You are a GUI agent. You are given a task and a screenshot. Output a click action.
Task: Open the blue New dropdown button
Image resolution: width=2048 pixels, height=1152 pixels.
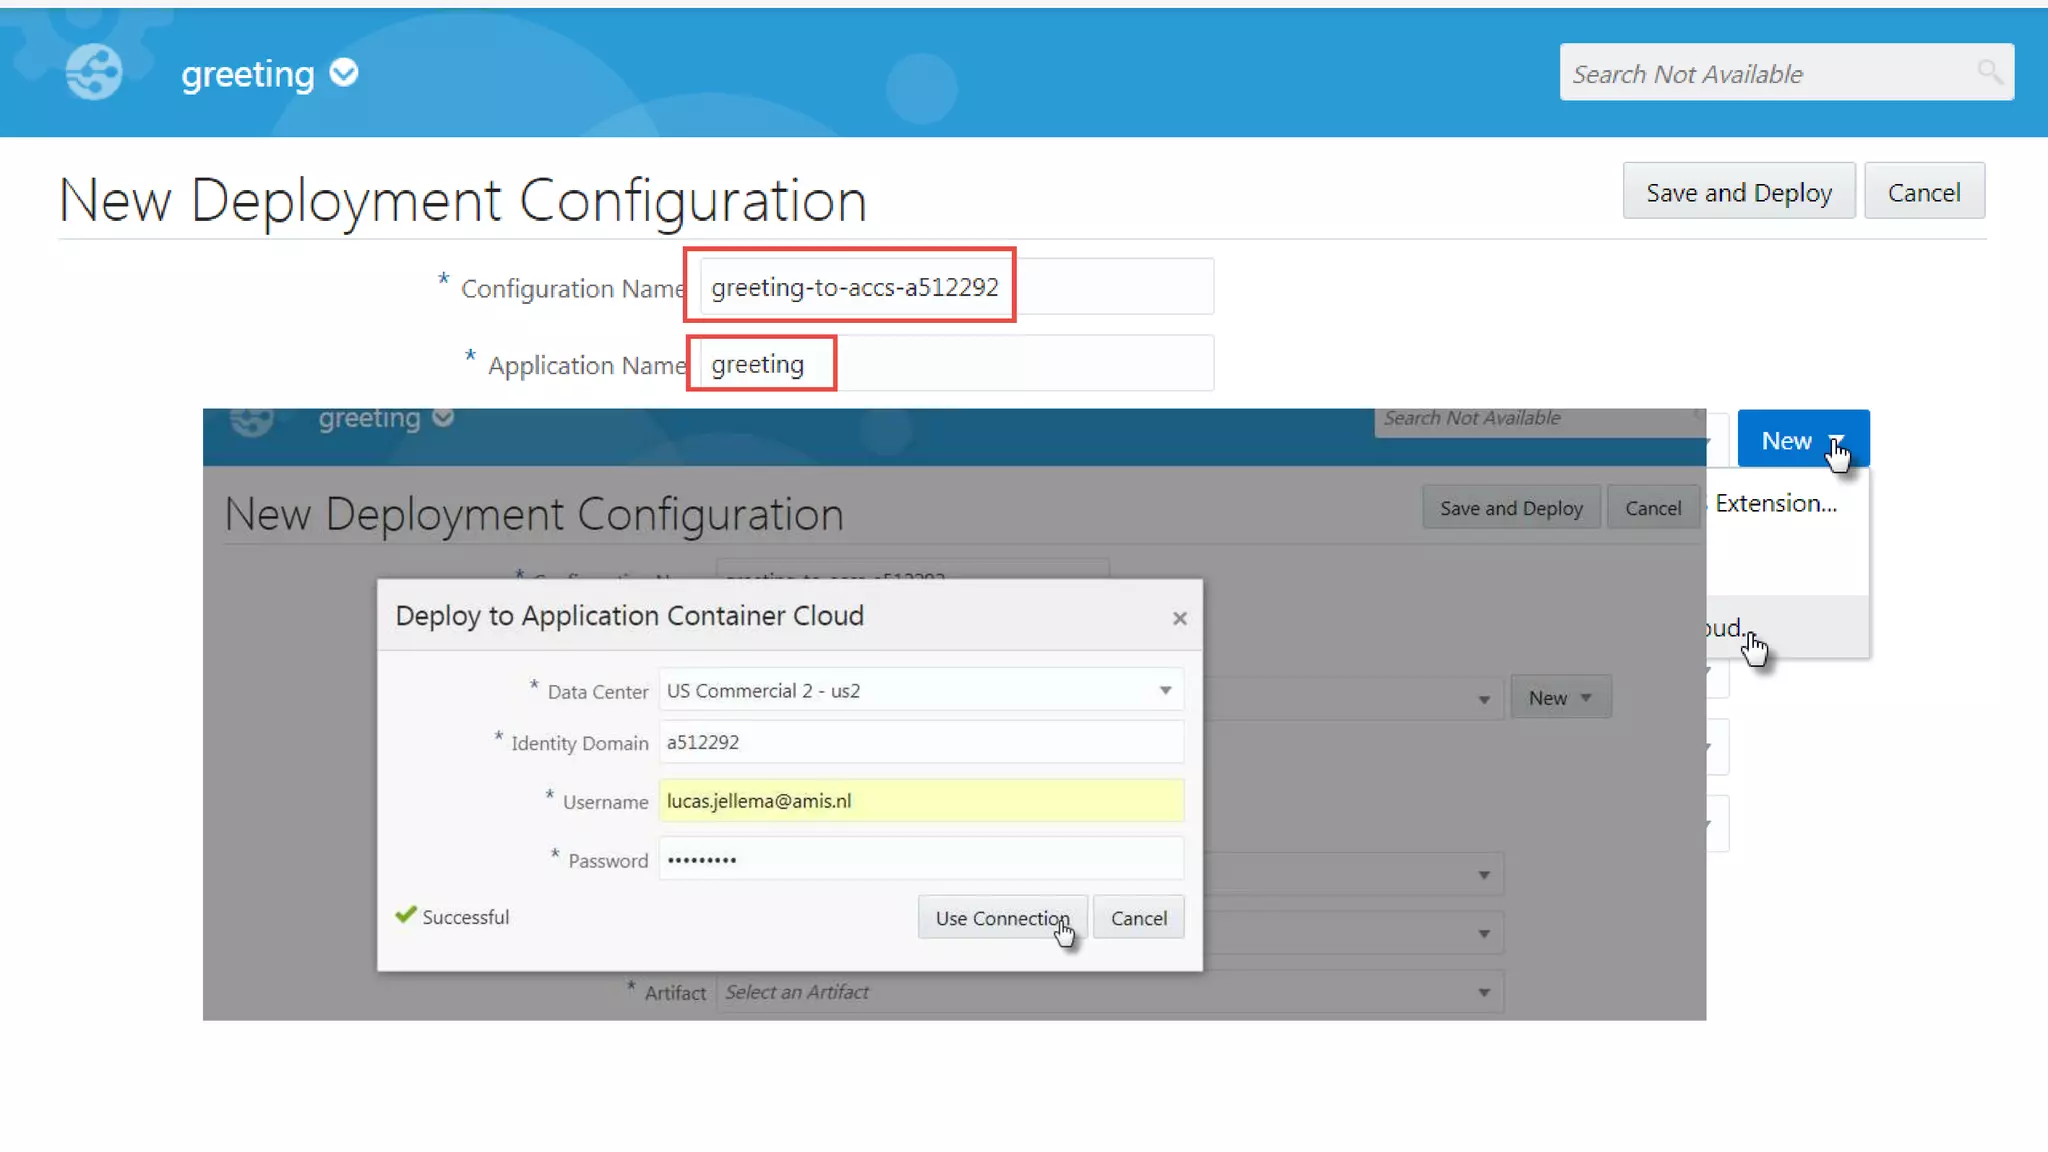(1802, 440)
